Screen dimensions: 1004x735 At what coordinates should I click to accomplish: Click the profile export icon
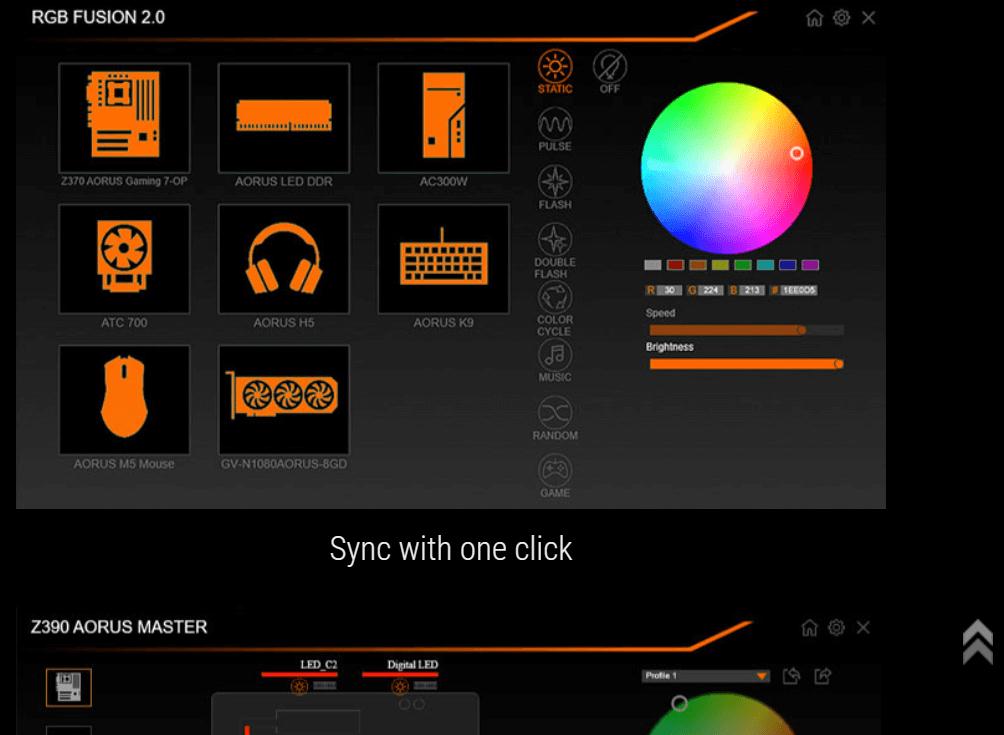[x=823, y=676]
